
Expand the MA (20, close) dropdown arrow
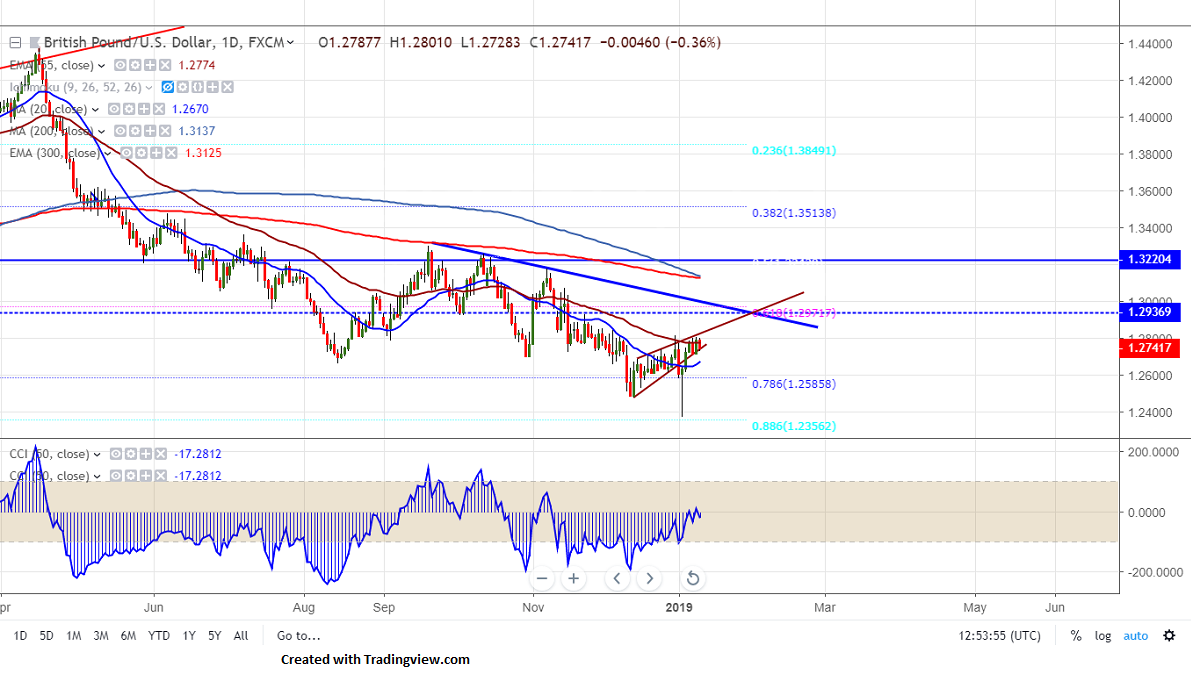(96, 110)
